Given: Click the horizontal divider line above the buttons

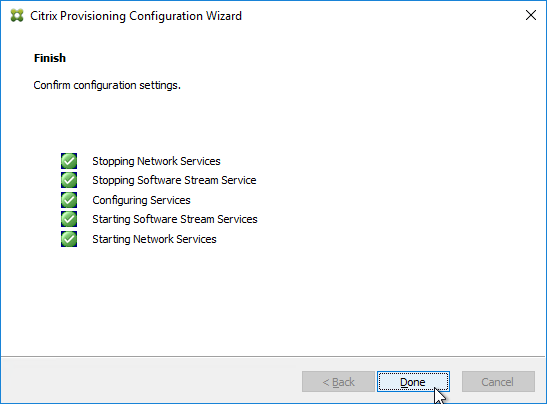Looking at the screenshot, I should pos(273,356).
